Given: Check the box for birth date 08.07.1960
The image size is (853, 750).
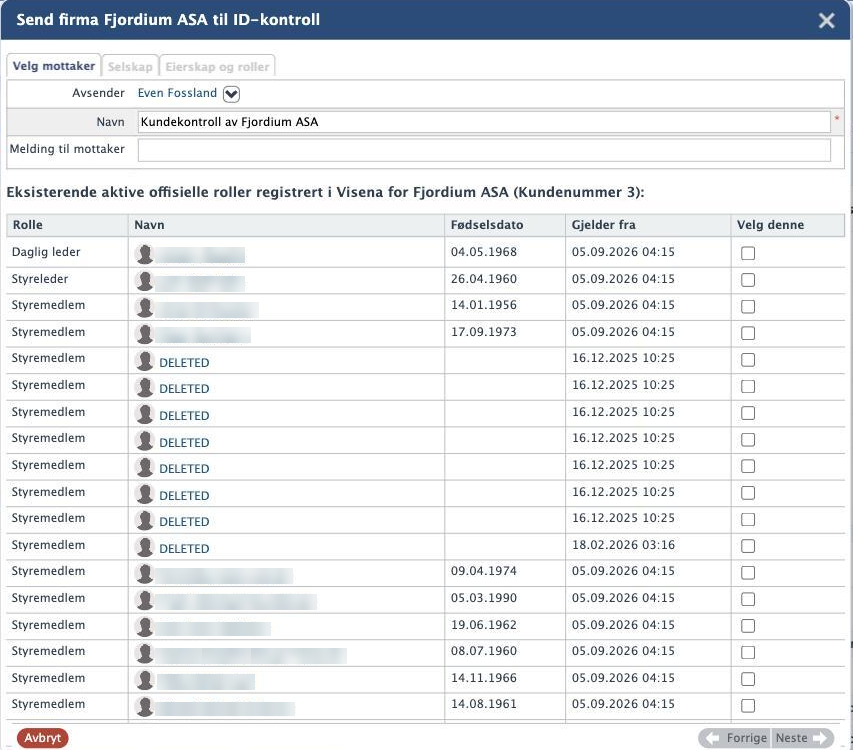Looking at the screenshot, I should [x=748, y=653].
